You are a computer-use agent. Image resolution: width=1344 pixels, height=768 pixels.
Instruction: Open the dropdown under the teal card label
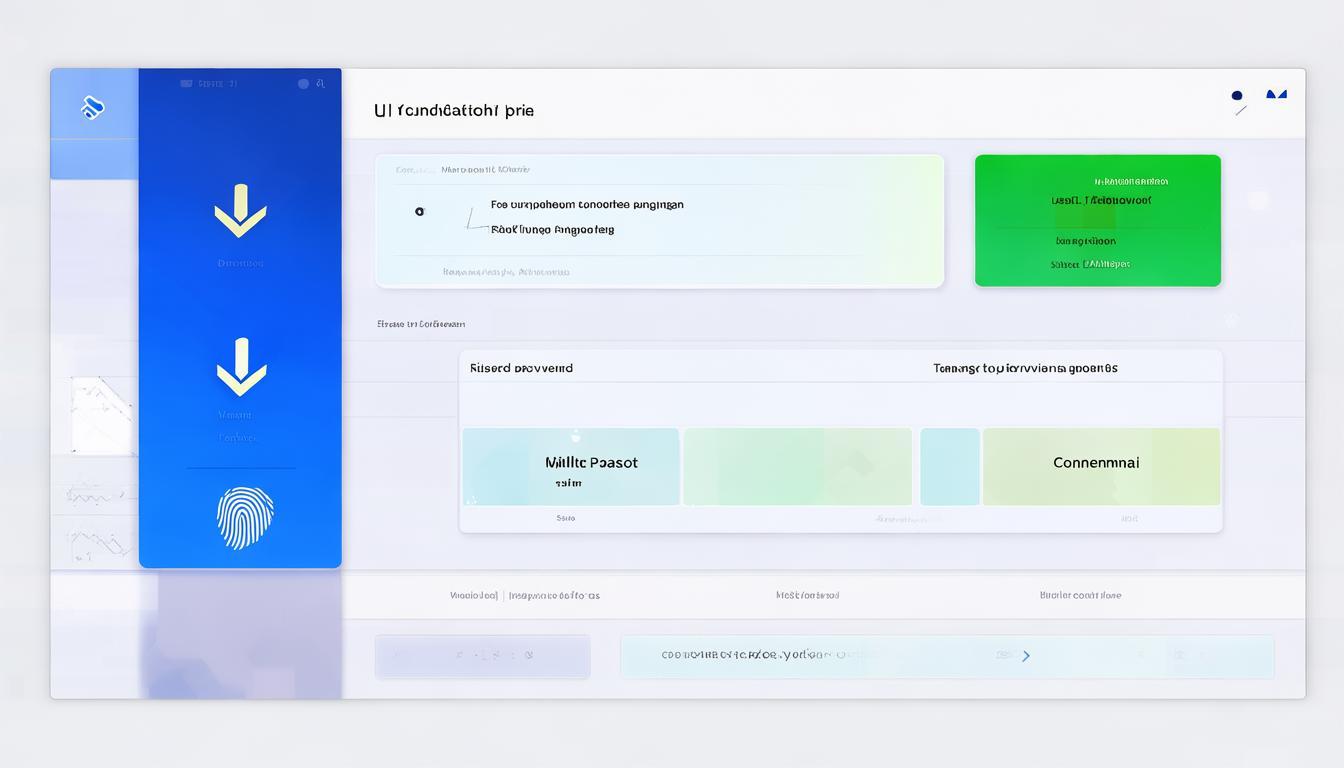(x=567, y=518)
